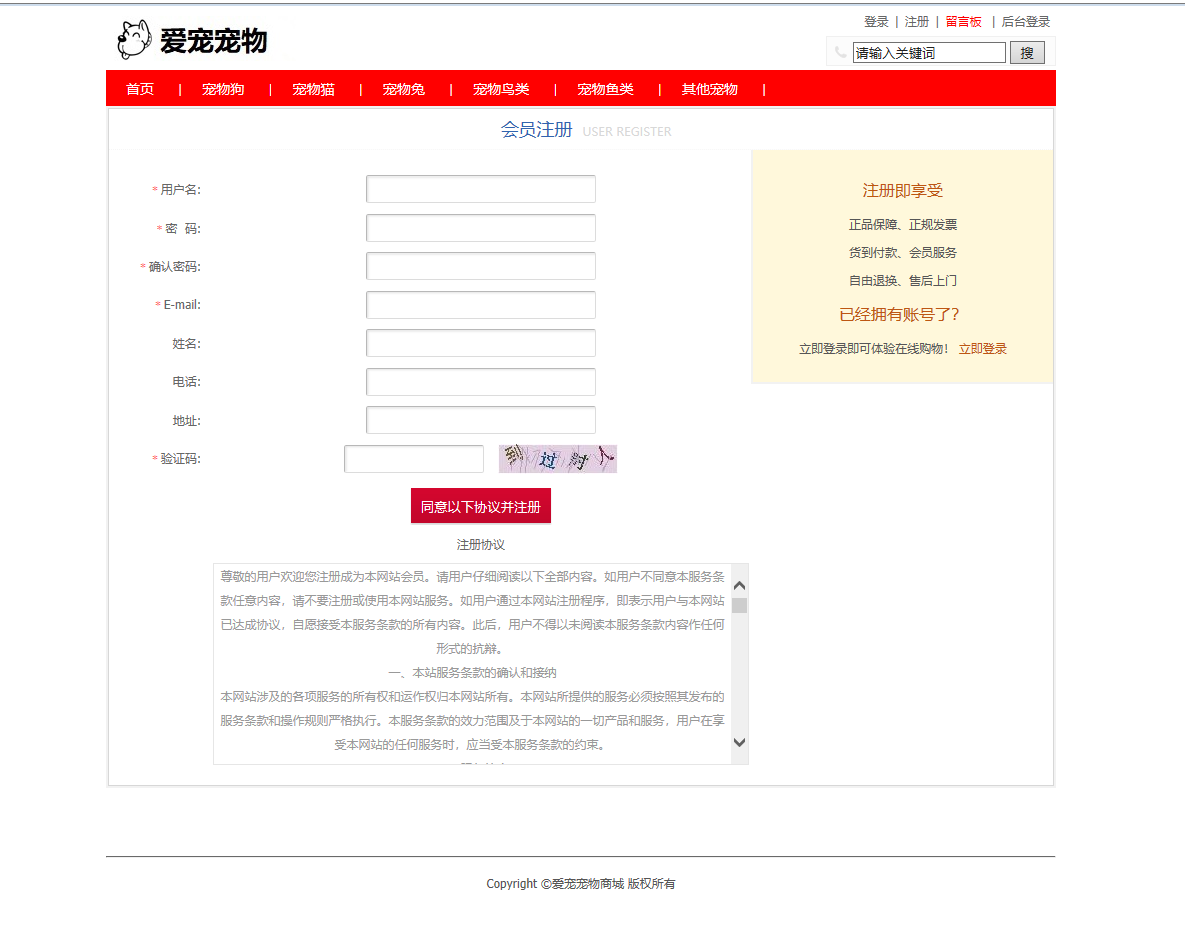Image resolution: width=1185 pixels, height=929 pixels.
Task: Click the captcha image to refresh it
Action: [x=557, y=458]
